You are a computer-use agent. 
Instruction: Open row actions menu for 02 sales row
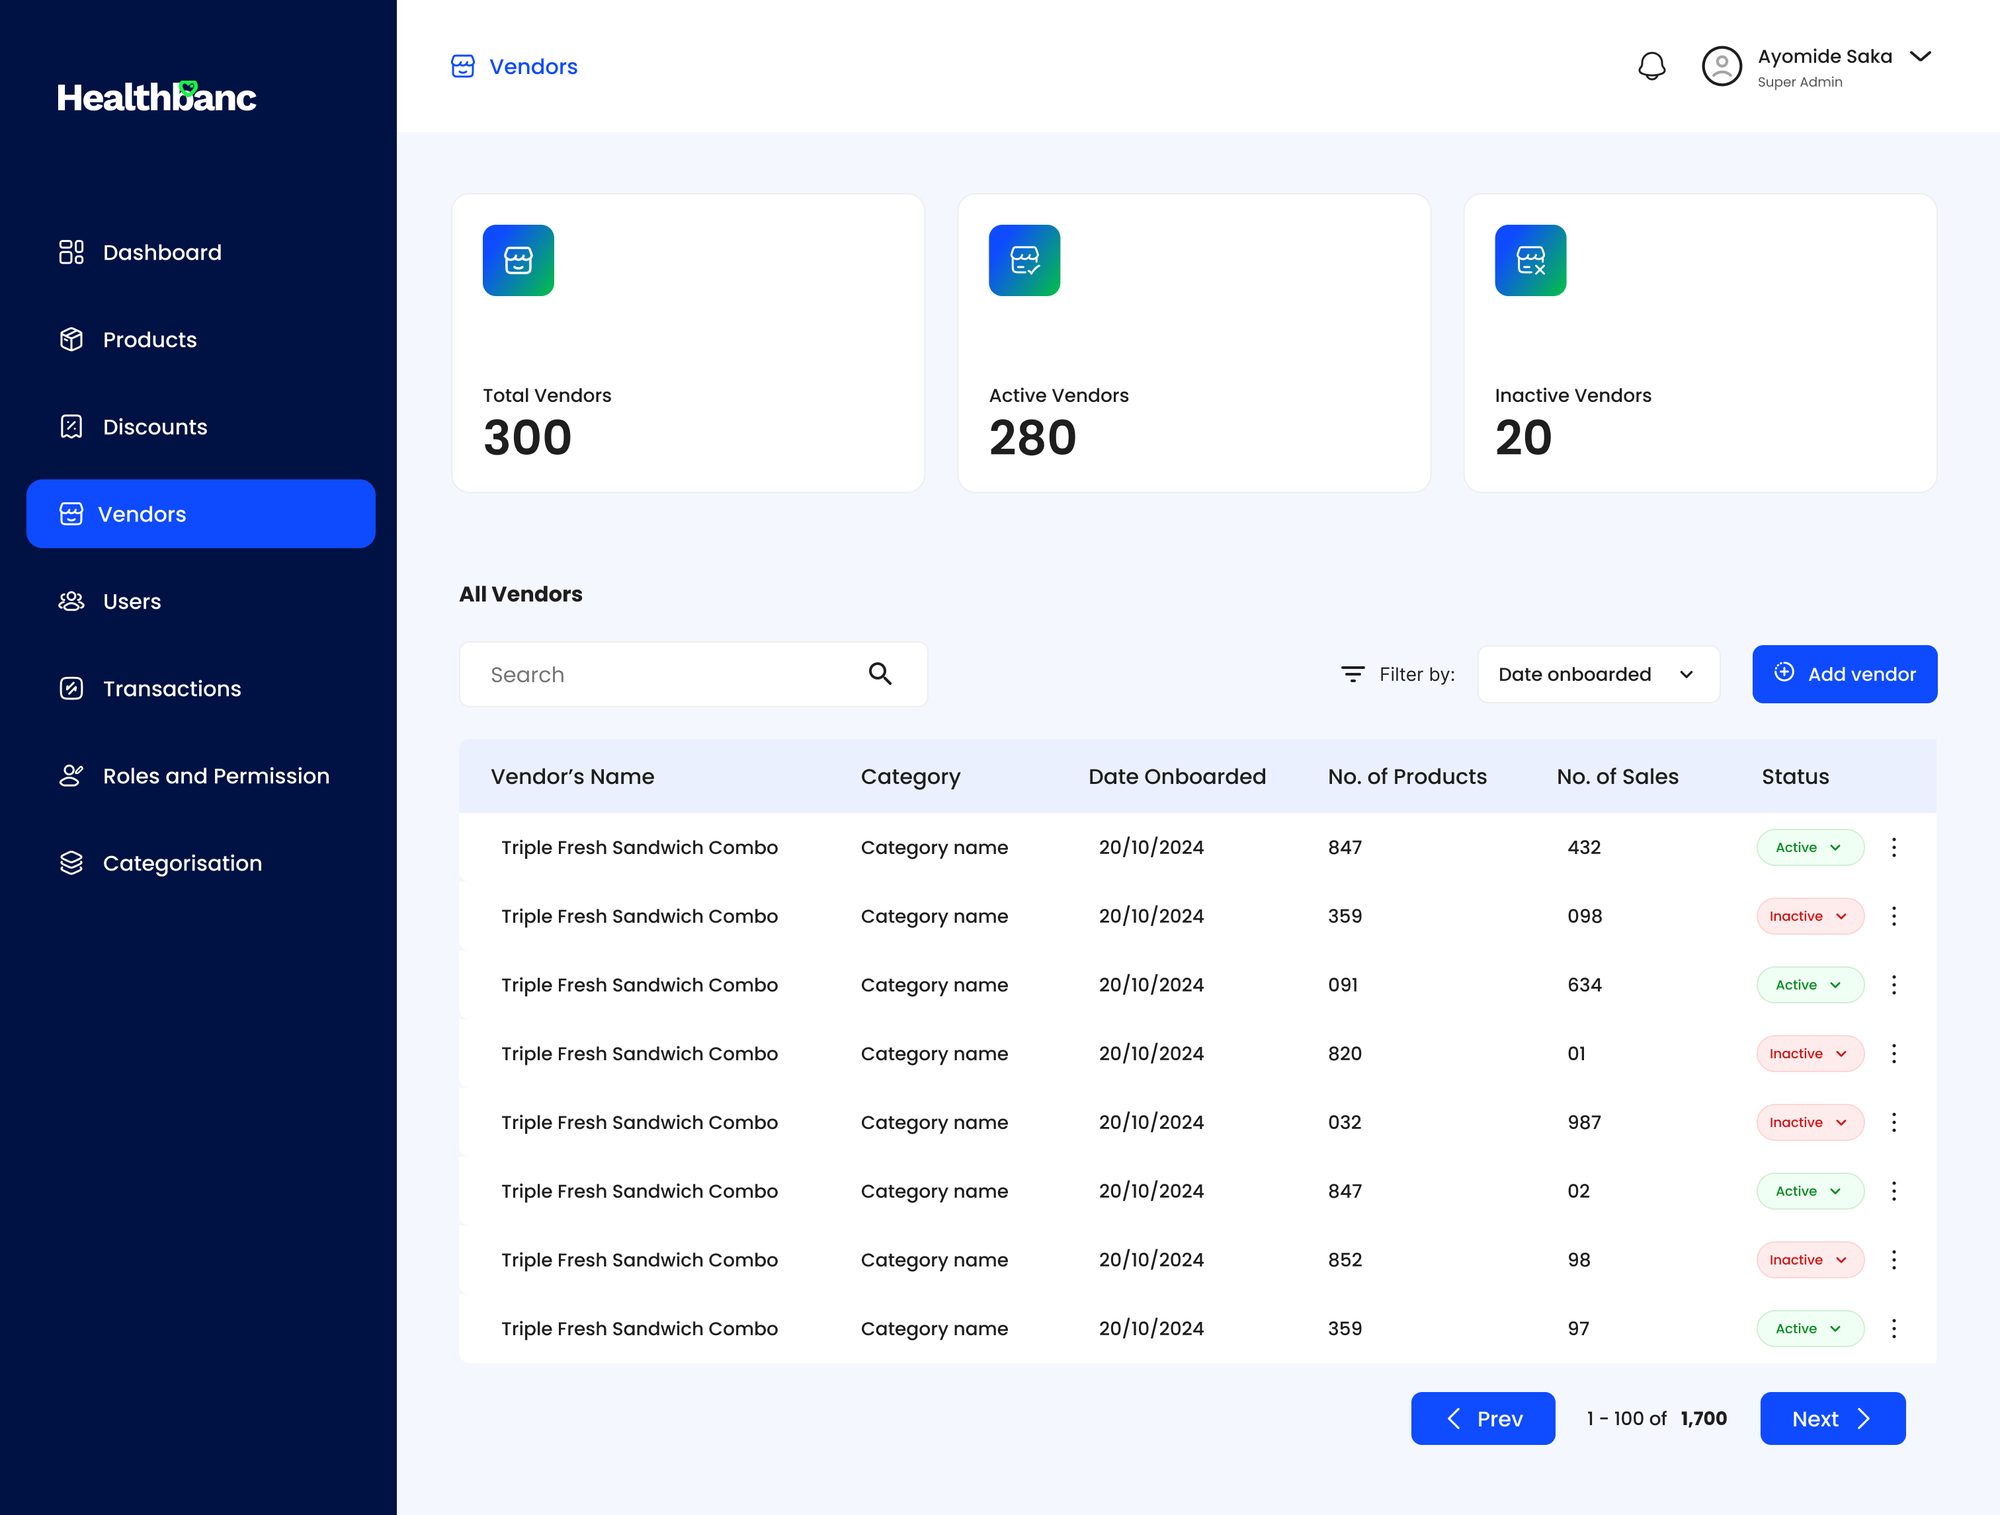1893,1191
